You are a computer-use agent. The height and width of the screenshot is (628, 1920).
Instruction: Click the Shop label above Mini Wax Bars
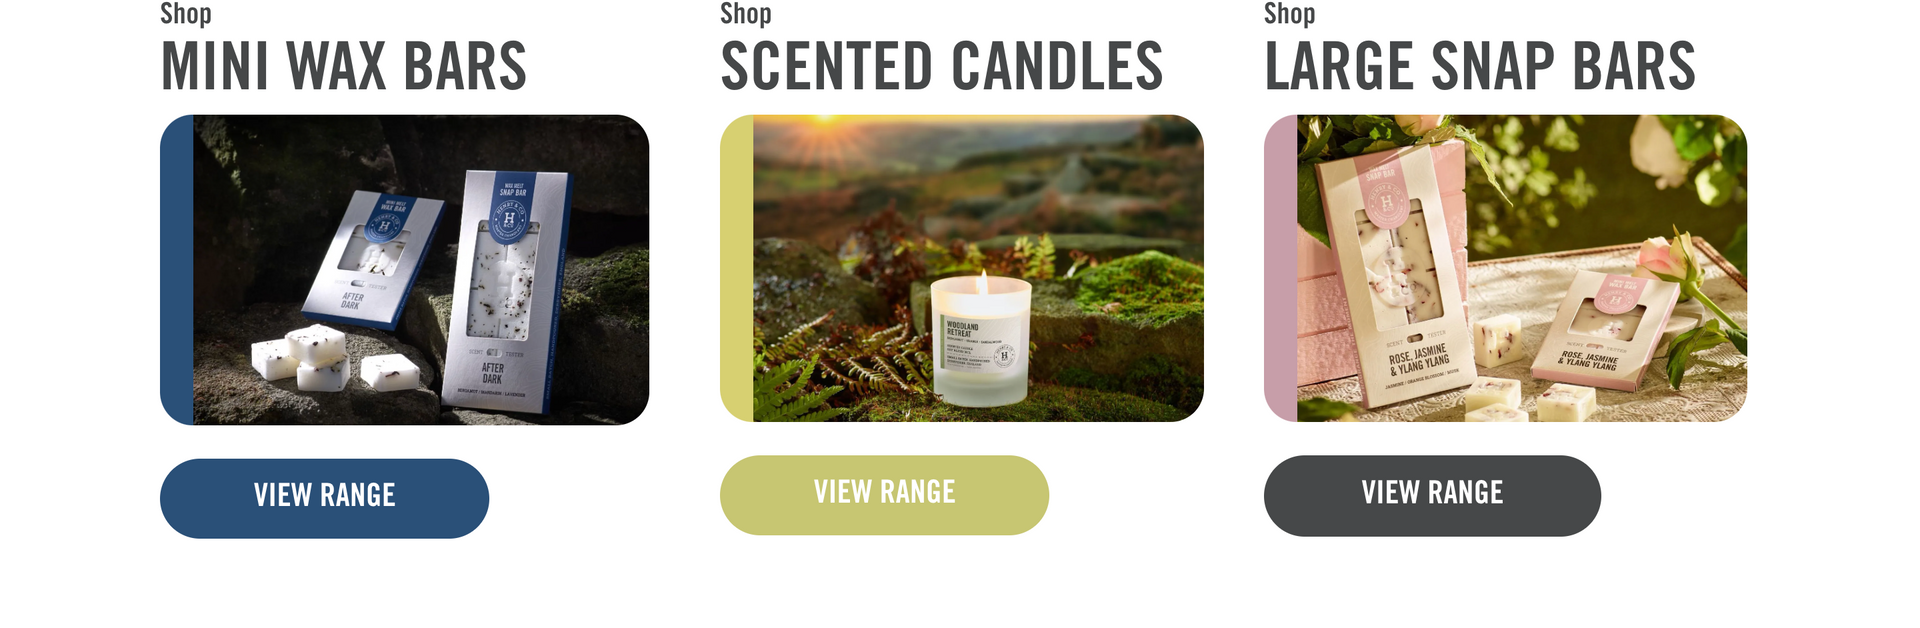[186, 13]
